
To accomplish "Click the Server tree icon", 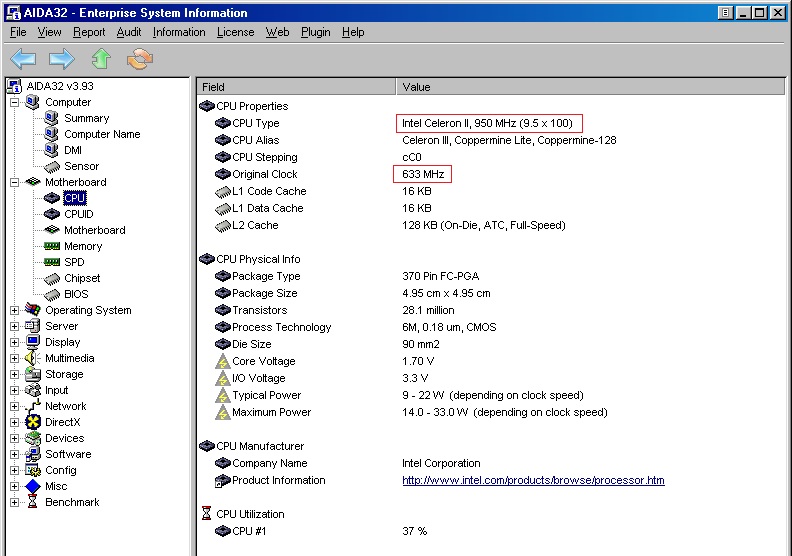I will [x=32, y=326].
